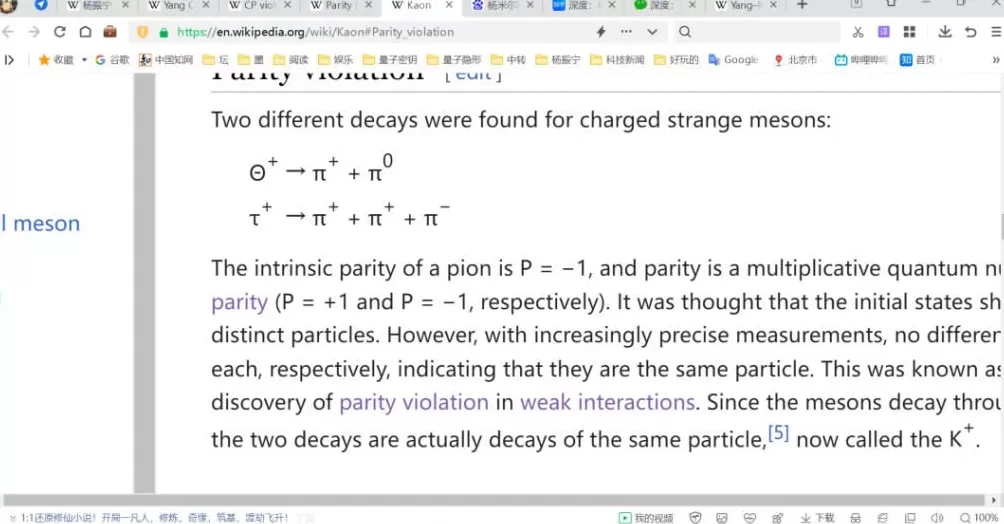Expand the 收藏 favorites dropdown arrow
Viewport: 1004px width, 524px height.
point(84,60)
